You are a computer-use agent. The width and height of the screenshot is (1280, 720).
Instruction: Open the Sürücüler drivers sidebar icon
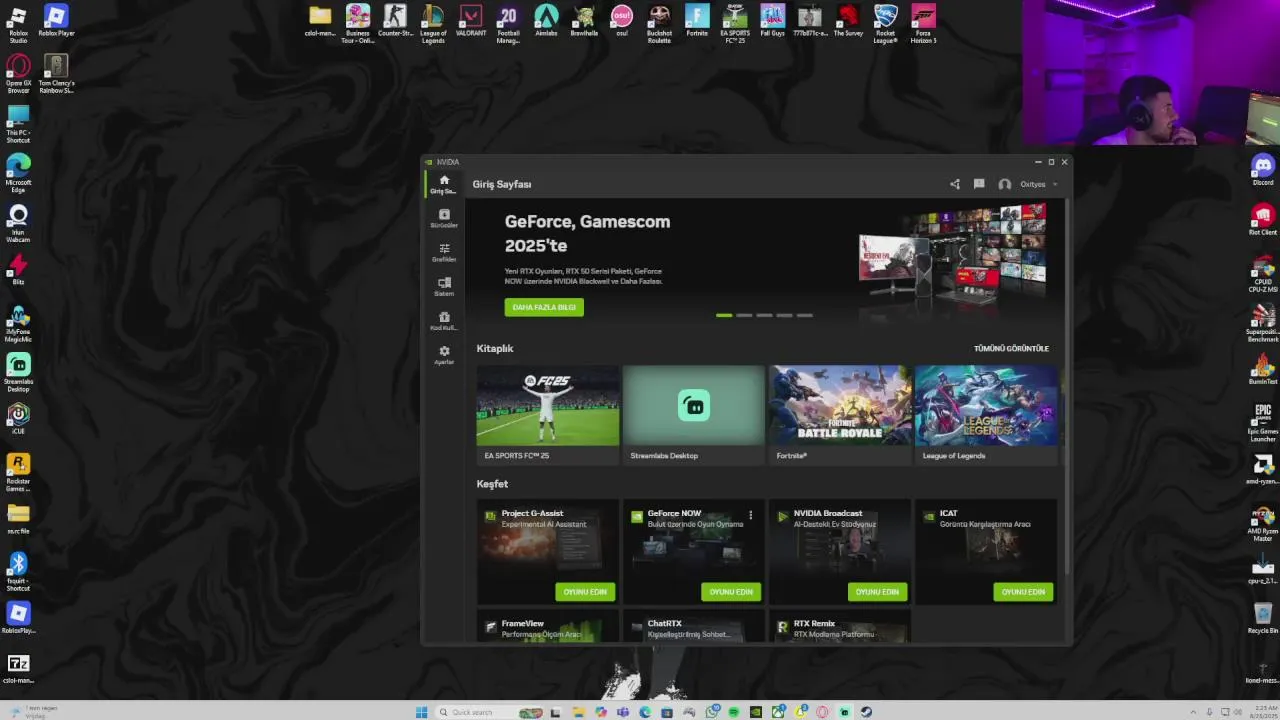pos(444,218)
